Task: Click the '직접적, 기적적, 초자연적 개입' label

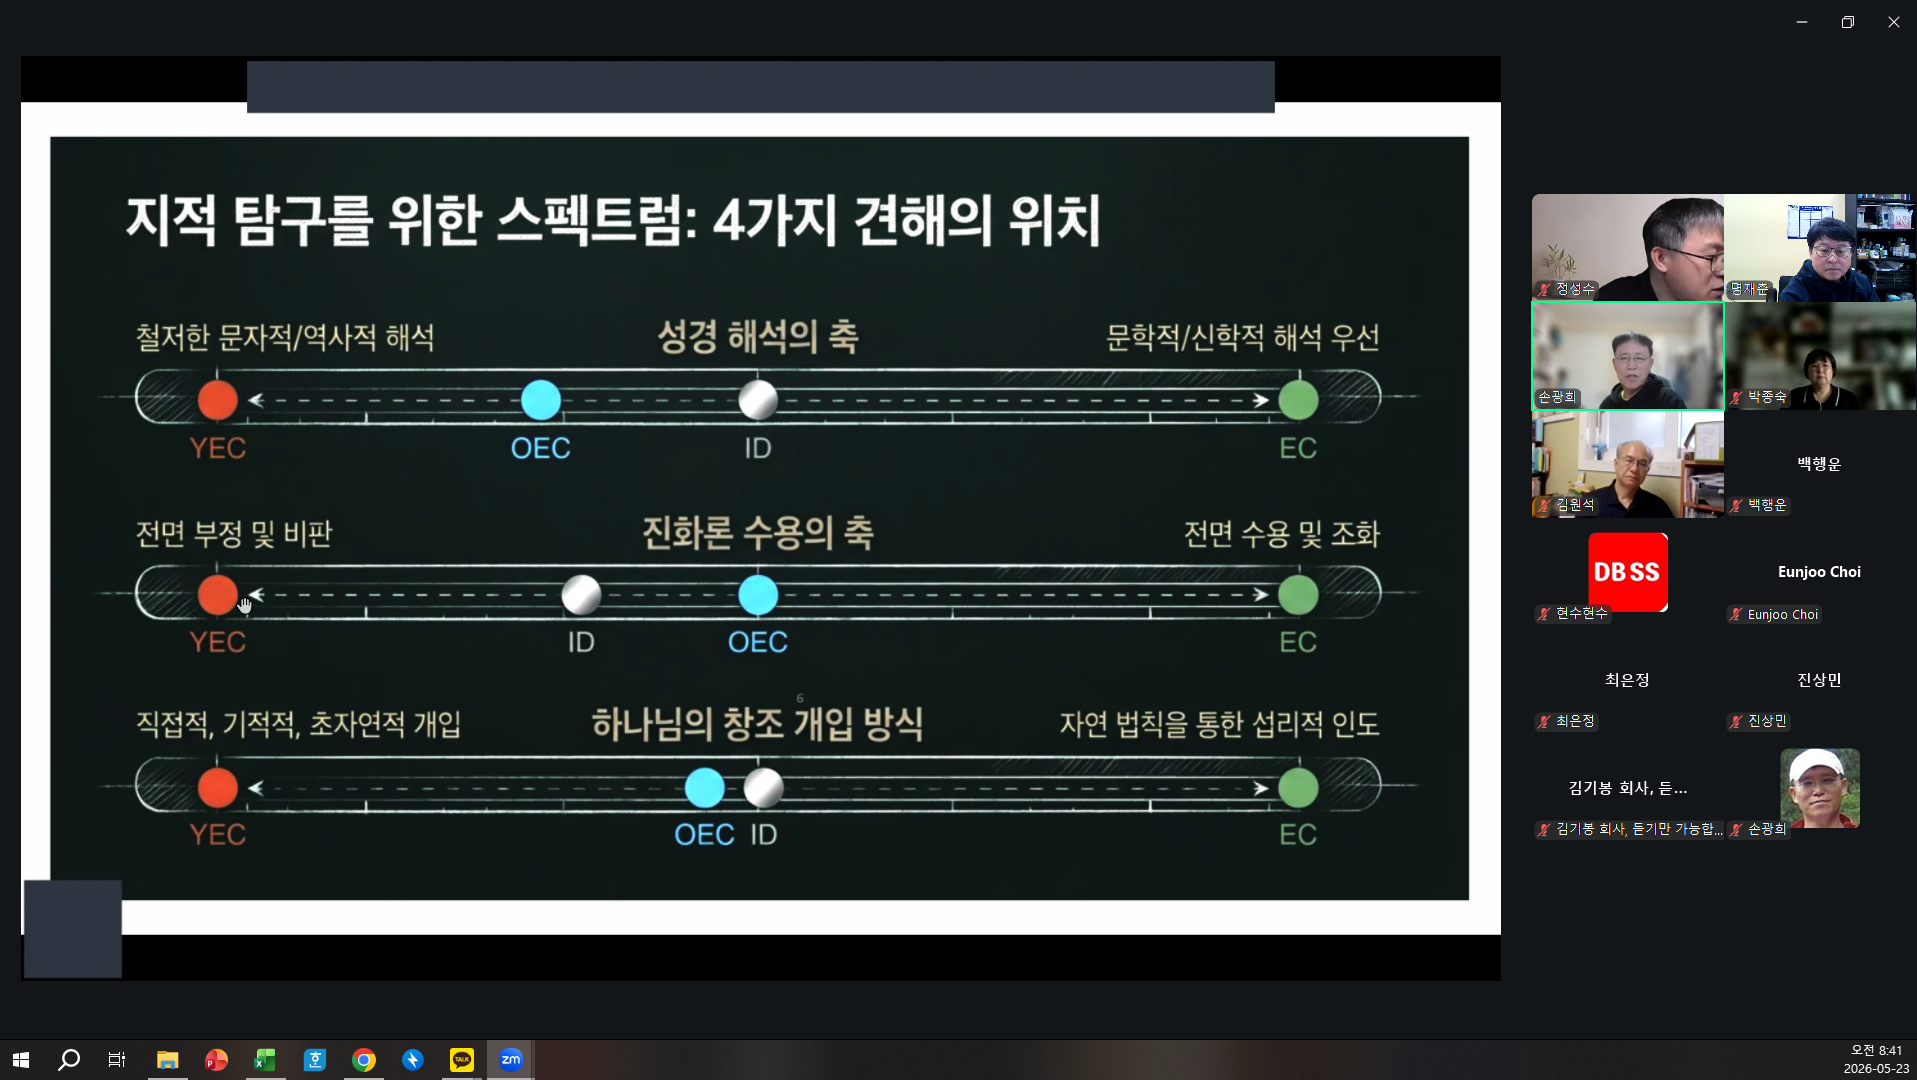Action: [x=298, y=723]
